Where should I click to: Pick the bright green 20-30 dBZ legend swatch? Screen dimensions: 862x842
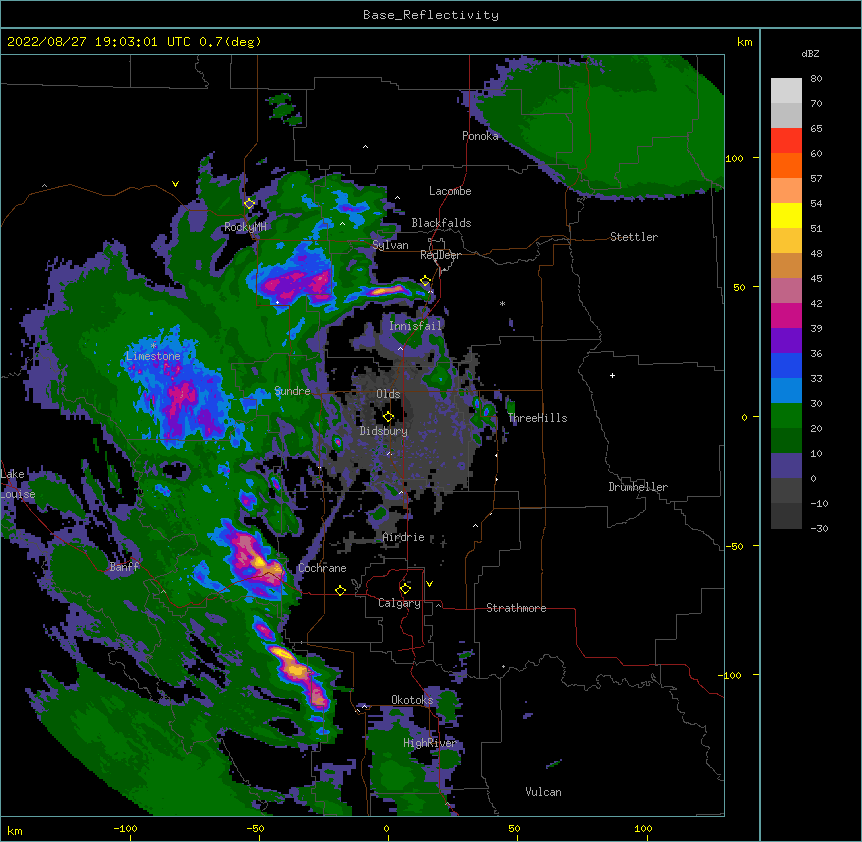point(786,416)
